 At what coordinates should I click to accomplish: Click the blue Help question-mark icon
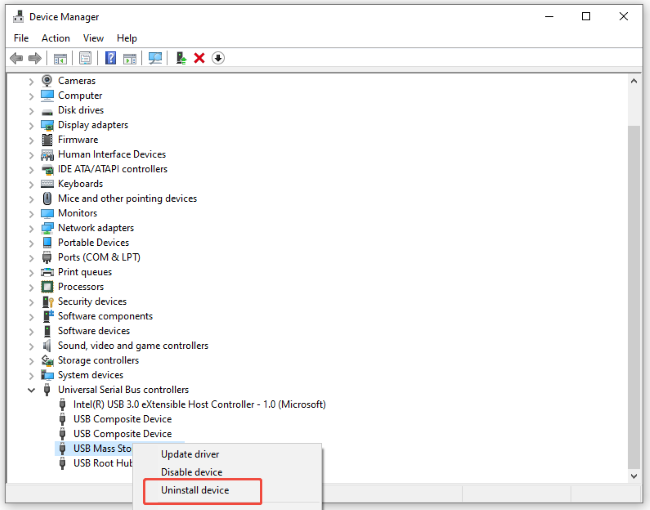tap(110, 58)
